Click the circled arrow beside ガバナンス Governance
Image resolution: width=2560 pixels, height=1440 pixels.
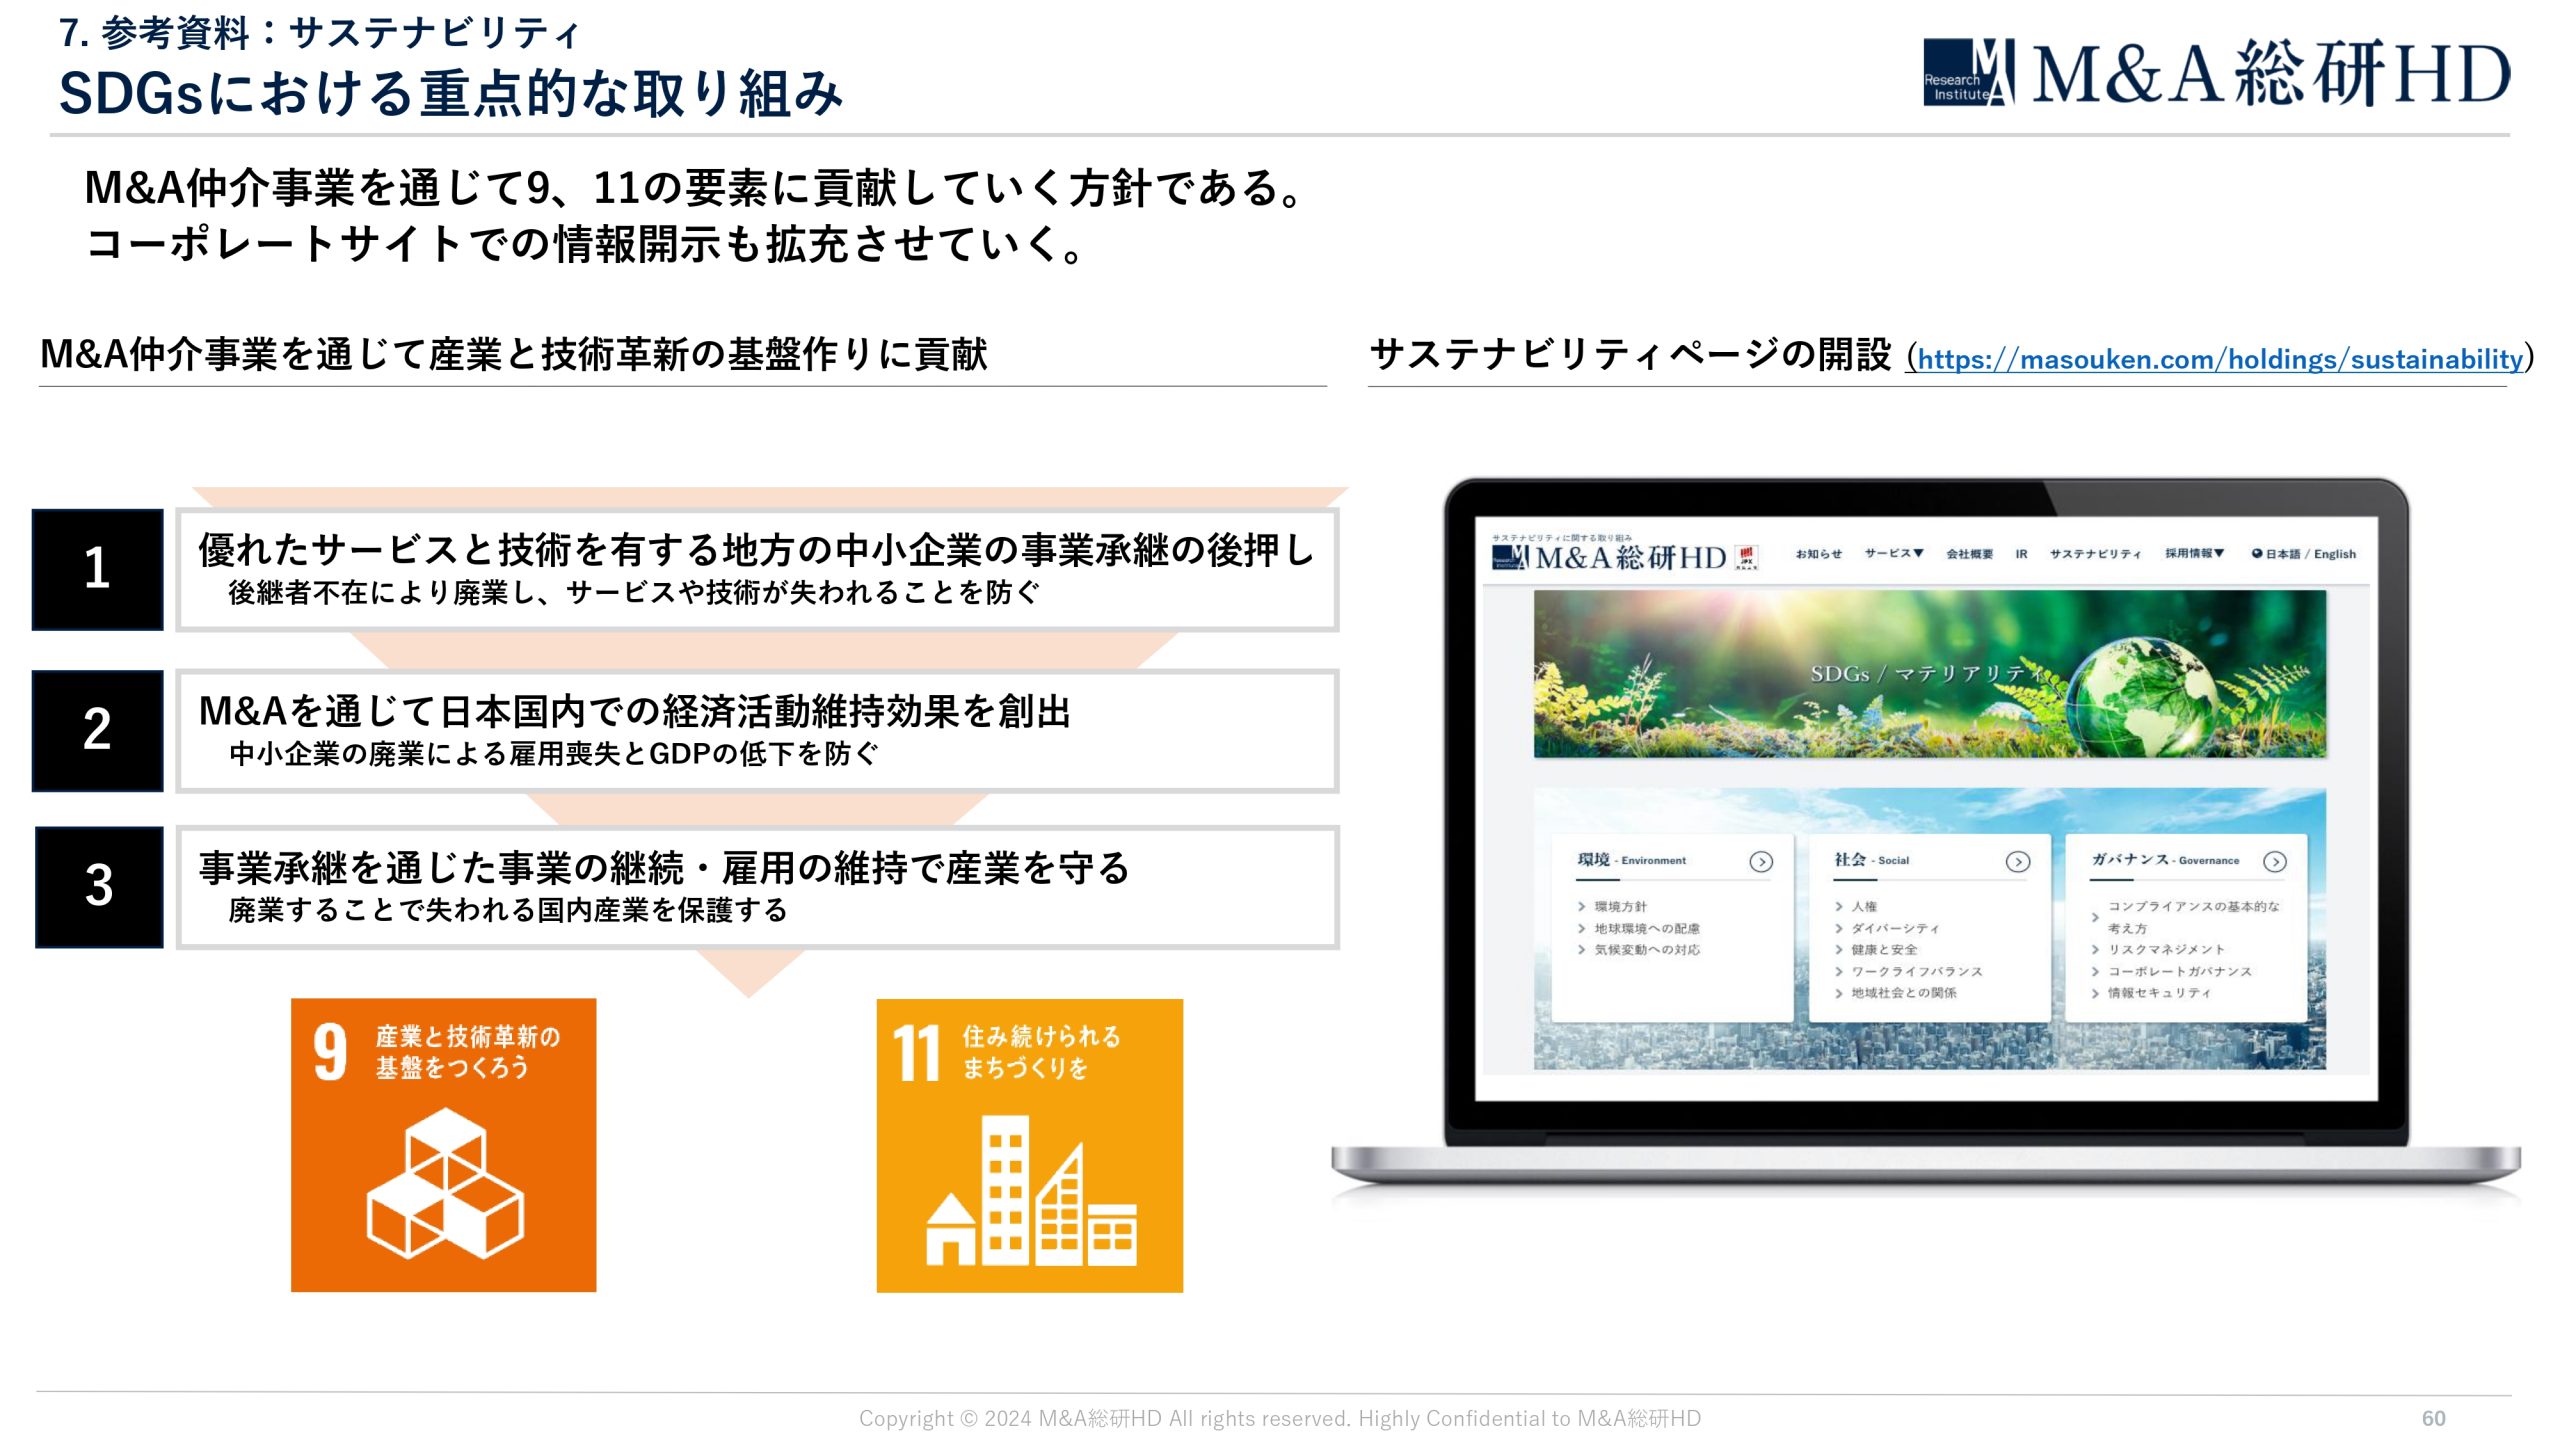point(2275,862)
